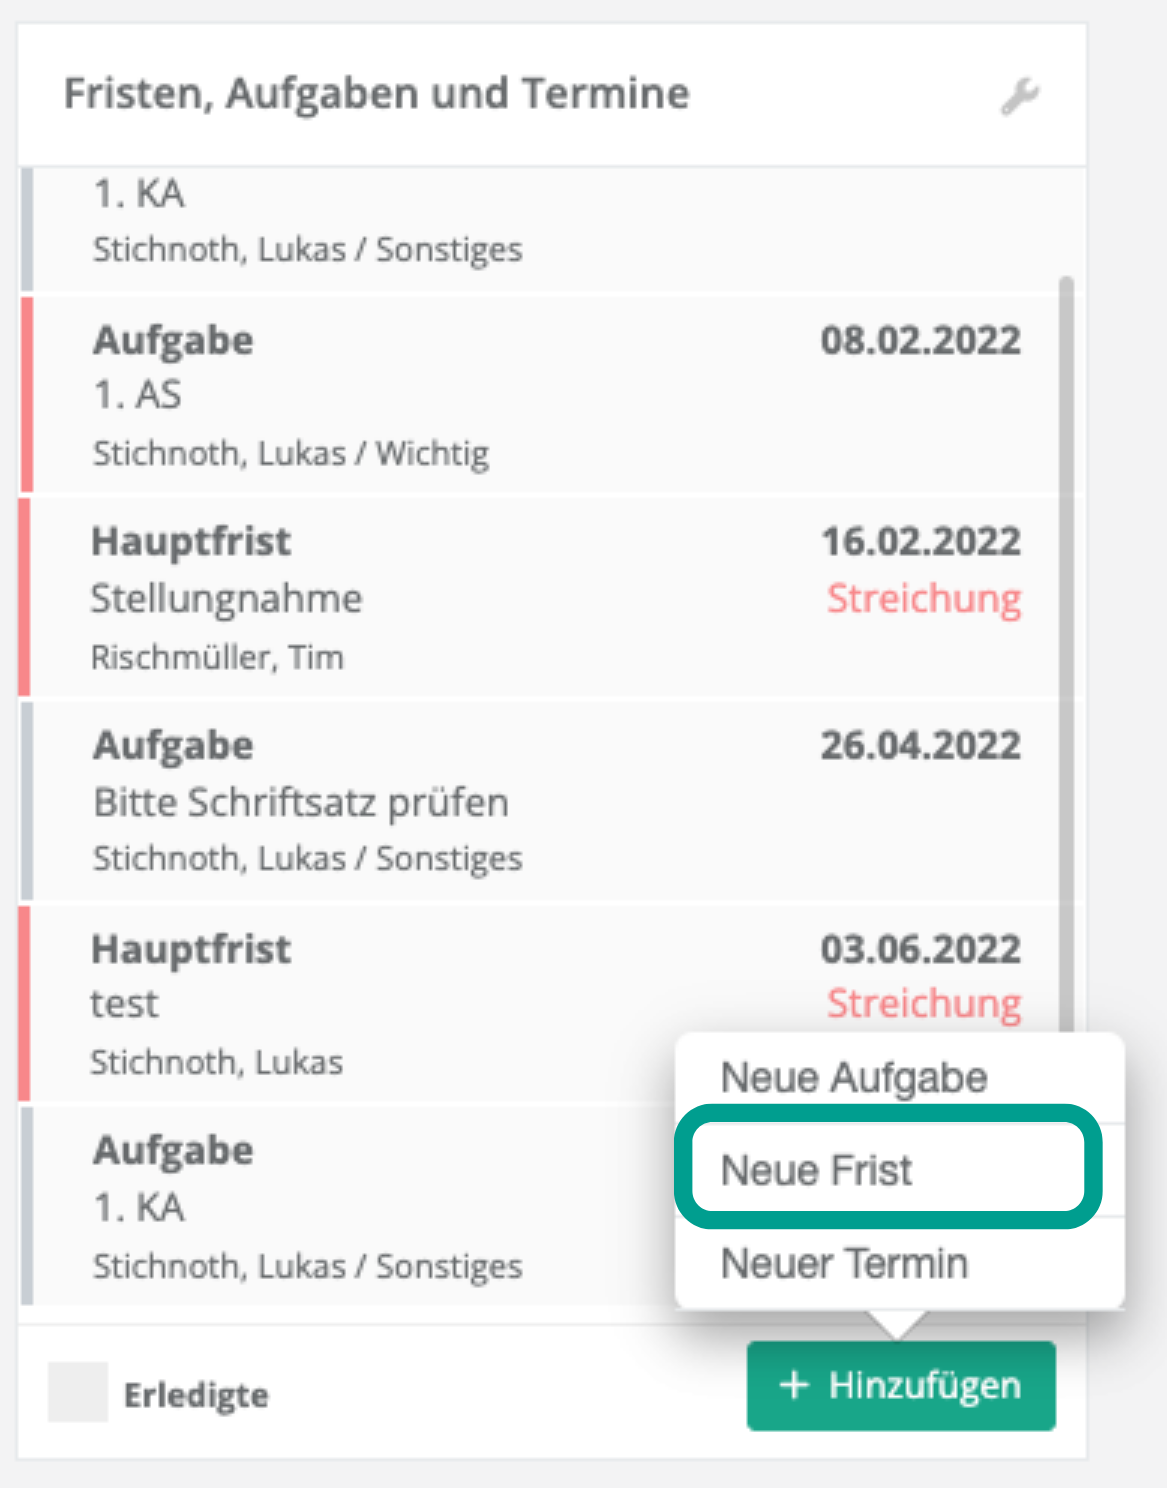Click the Fristen, Aufgaben und Termine heading
Viewport: 1167px width, 1488px height.
point(376,94)
